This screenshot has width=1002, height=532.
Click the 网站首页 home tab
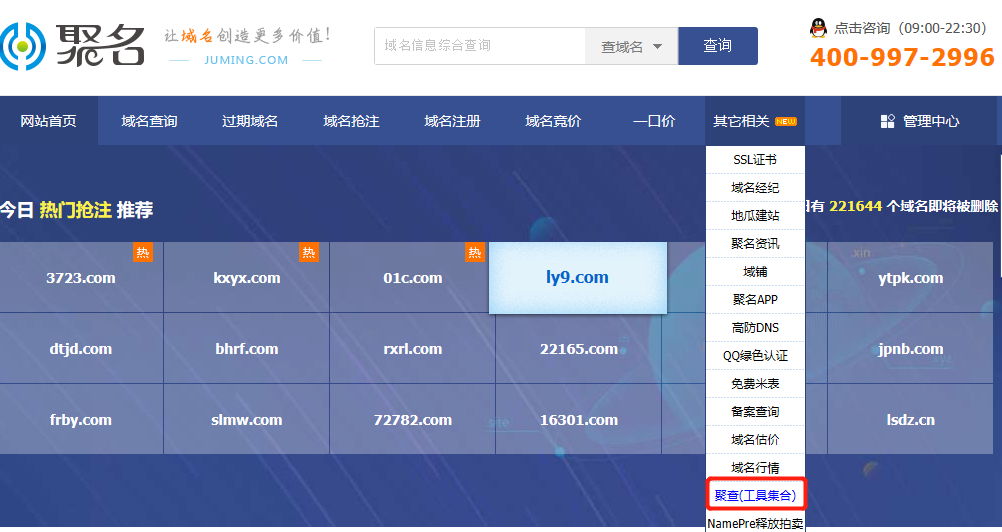[x=48, y=122]
